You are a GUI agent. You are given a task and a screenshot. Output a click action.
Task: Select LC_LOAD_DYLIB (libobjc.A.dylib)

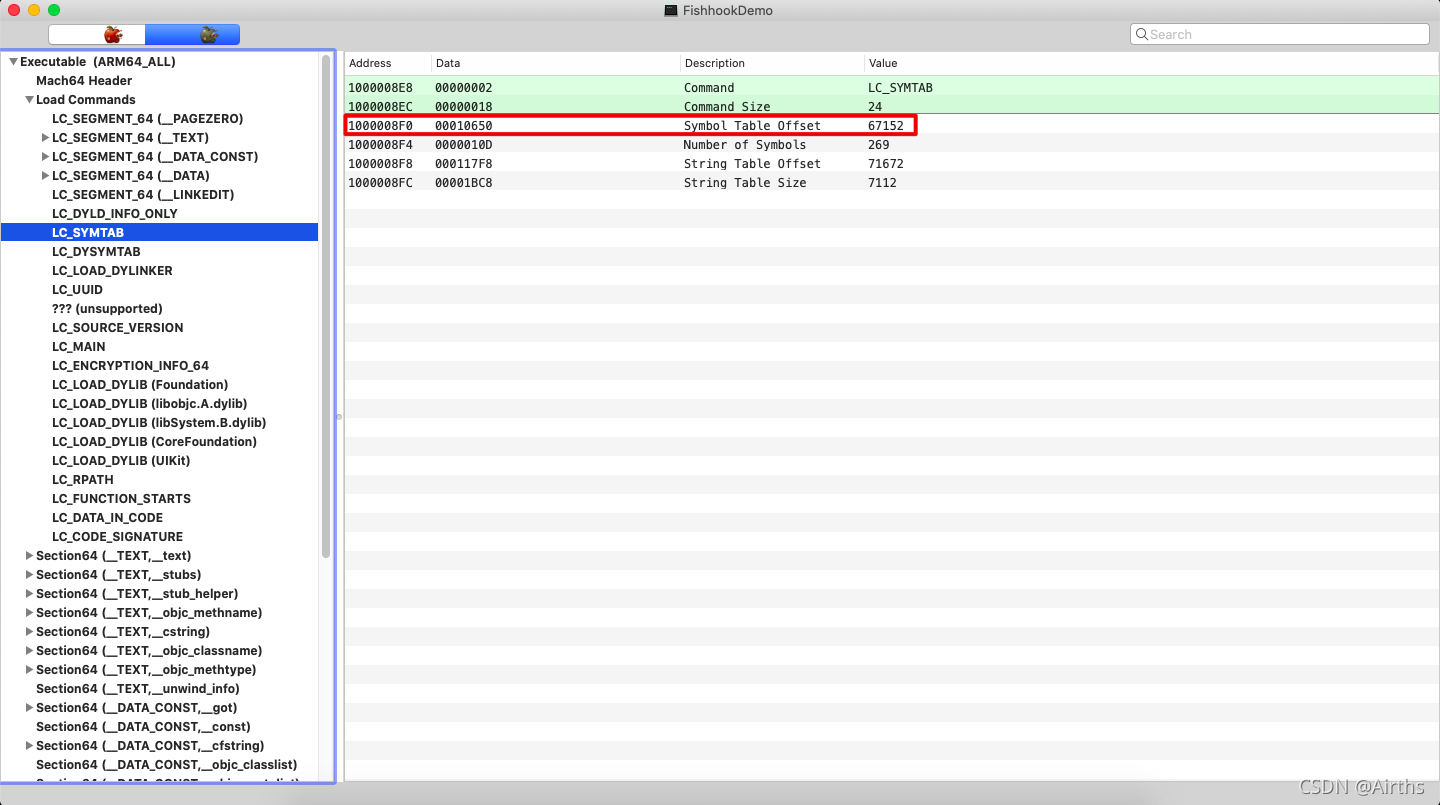click(152, 404)
